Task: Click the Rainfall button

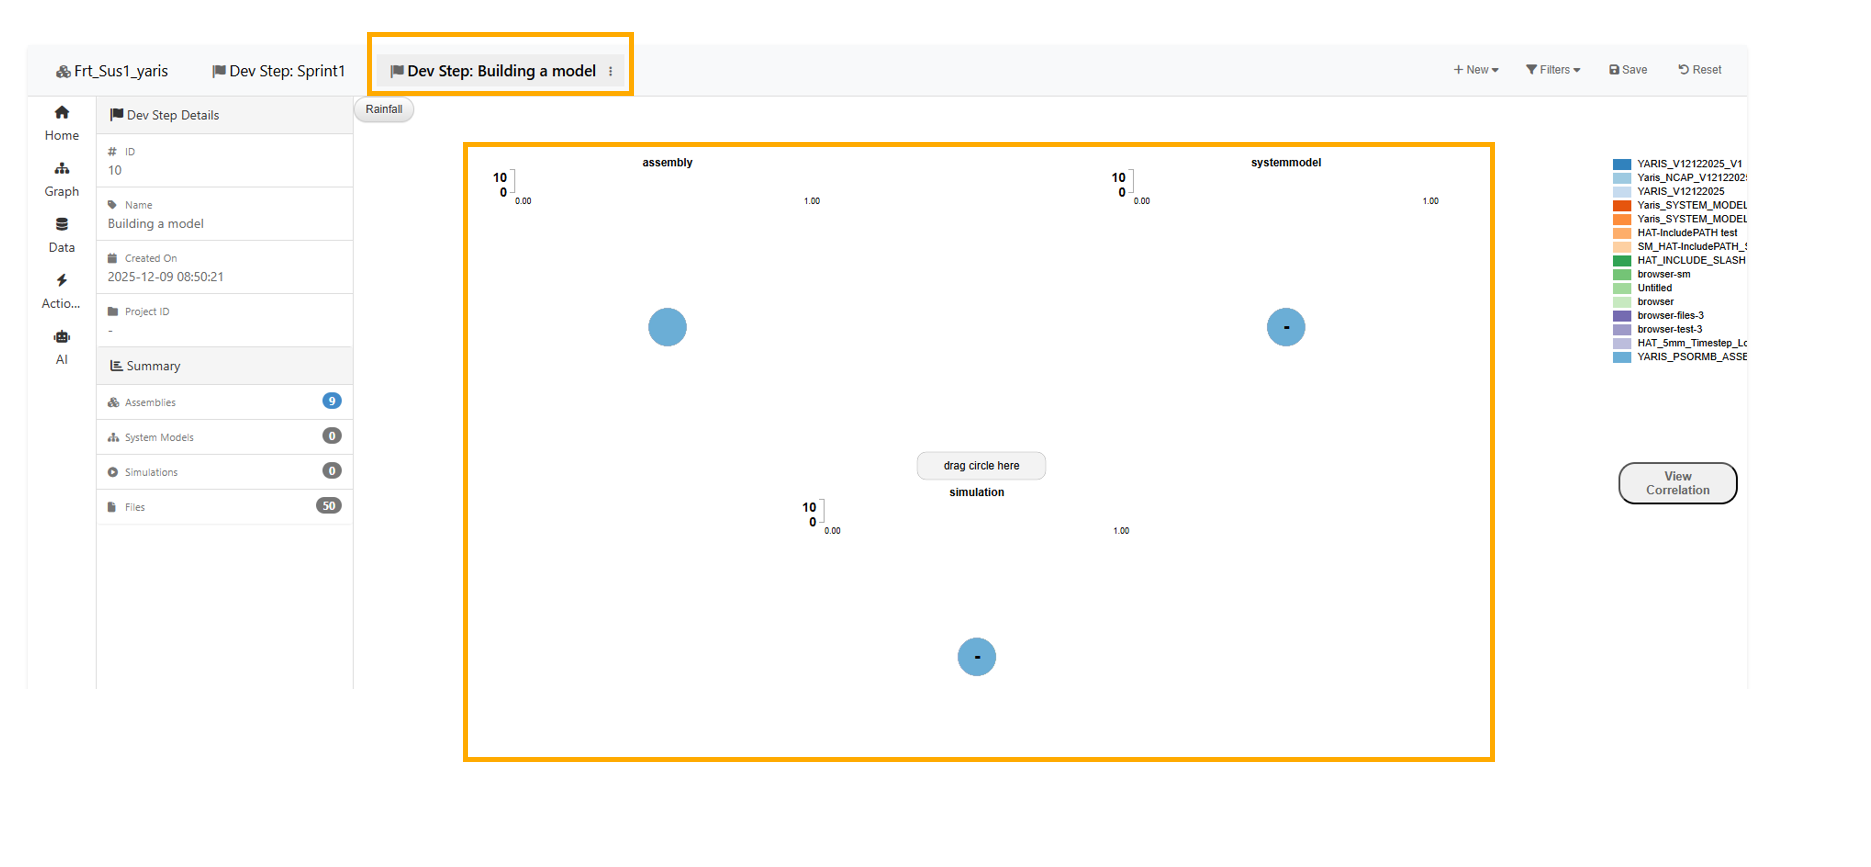Action: pos(384,110)
